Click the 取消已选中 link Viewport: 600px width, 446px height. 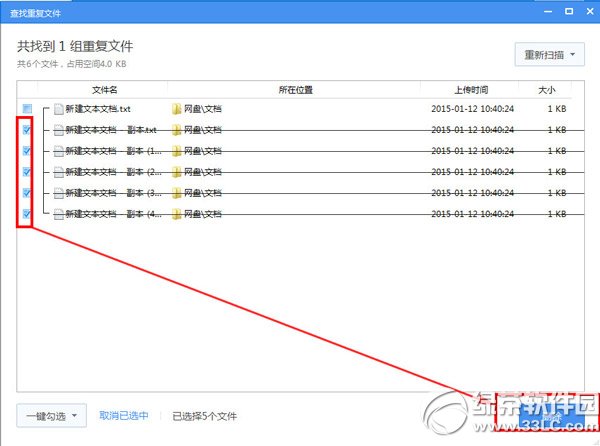pos(124,416)
